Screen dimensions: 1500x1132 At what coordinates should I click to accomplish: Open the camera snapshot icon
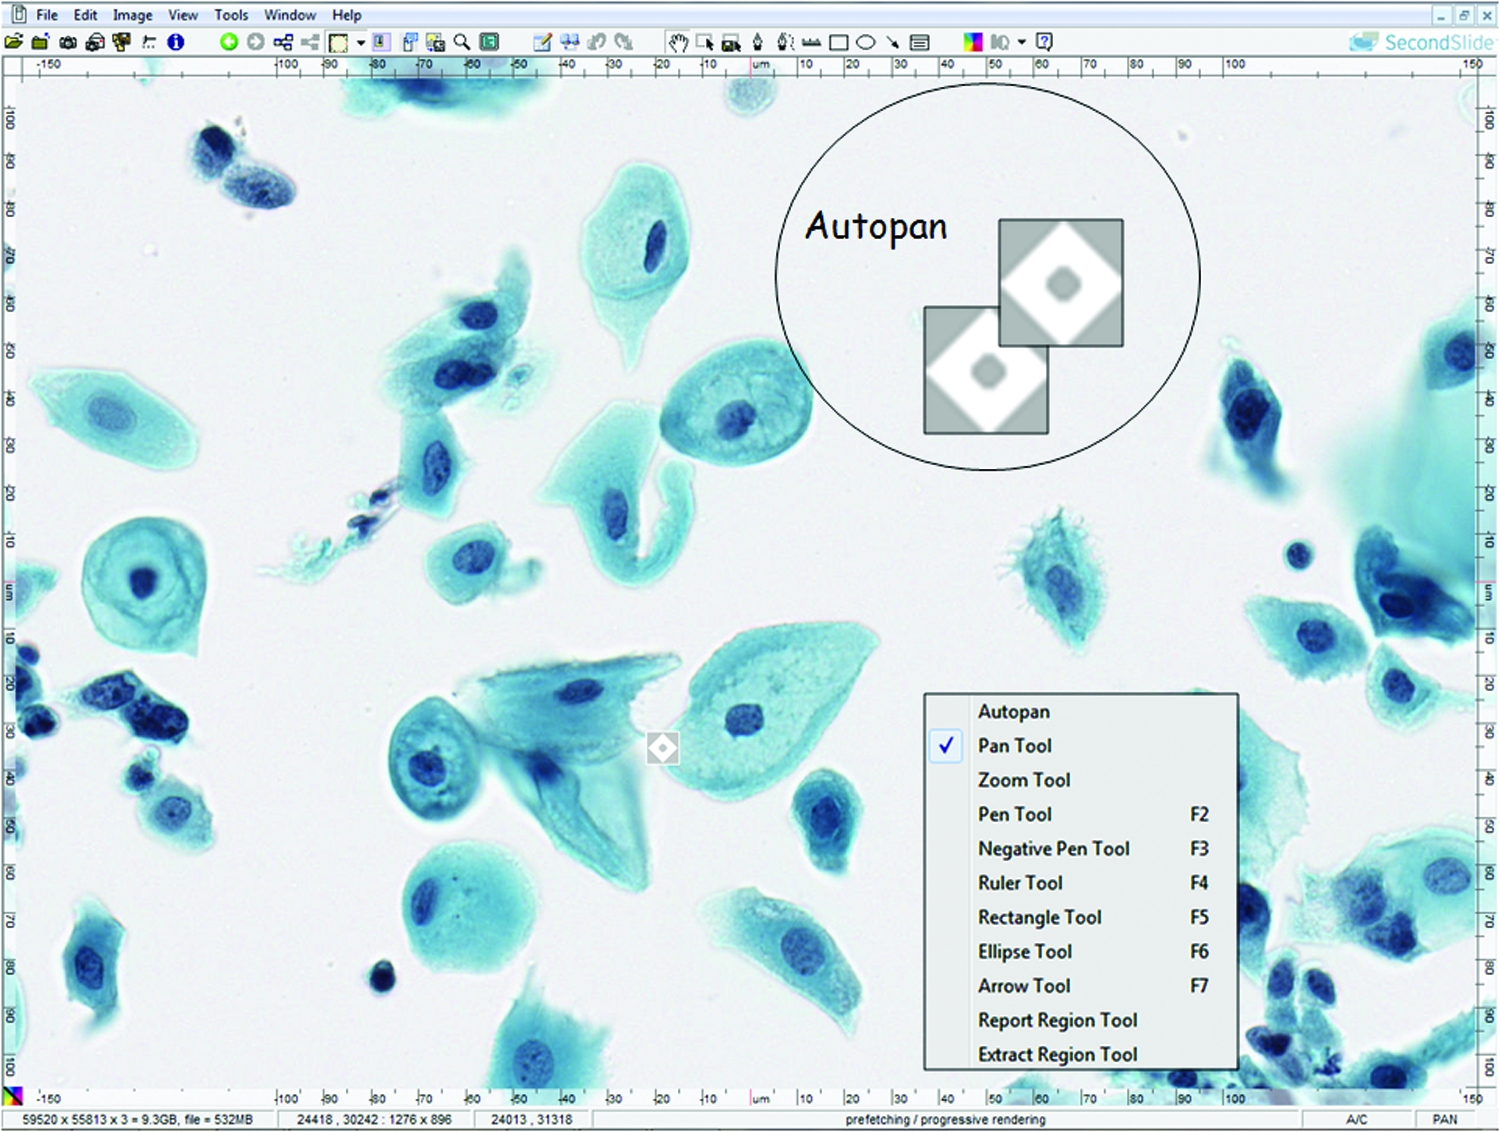tap(68, 42)
